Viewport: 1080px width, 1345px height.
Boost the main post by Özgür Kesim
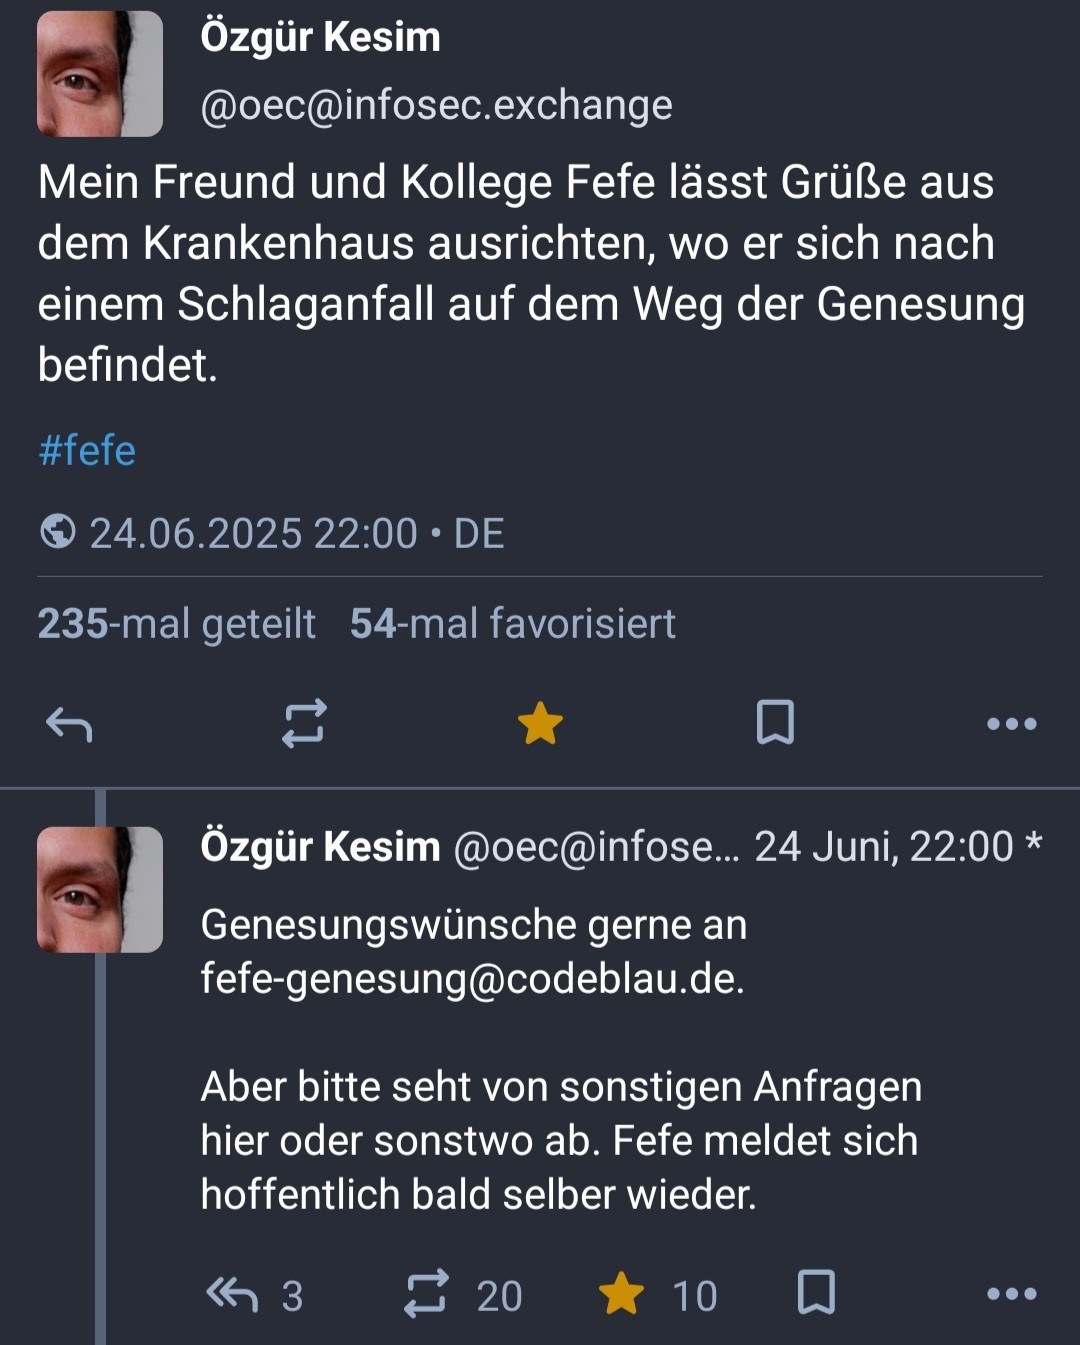pos(304,723)
